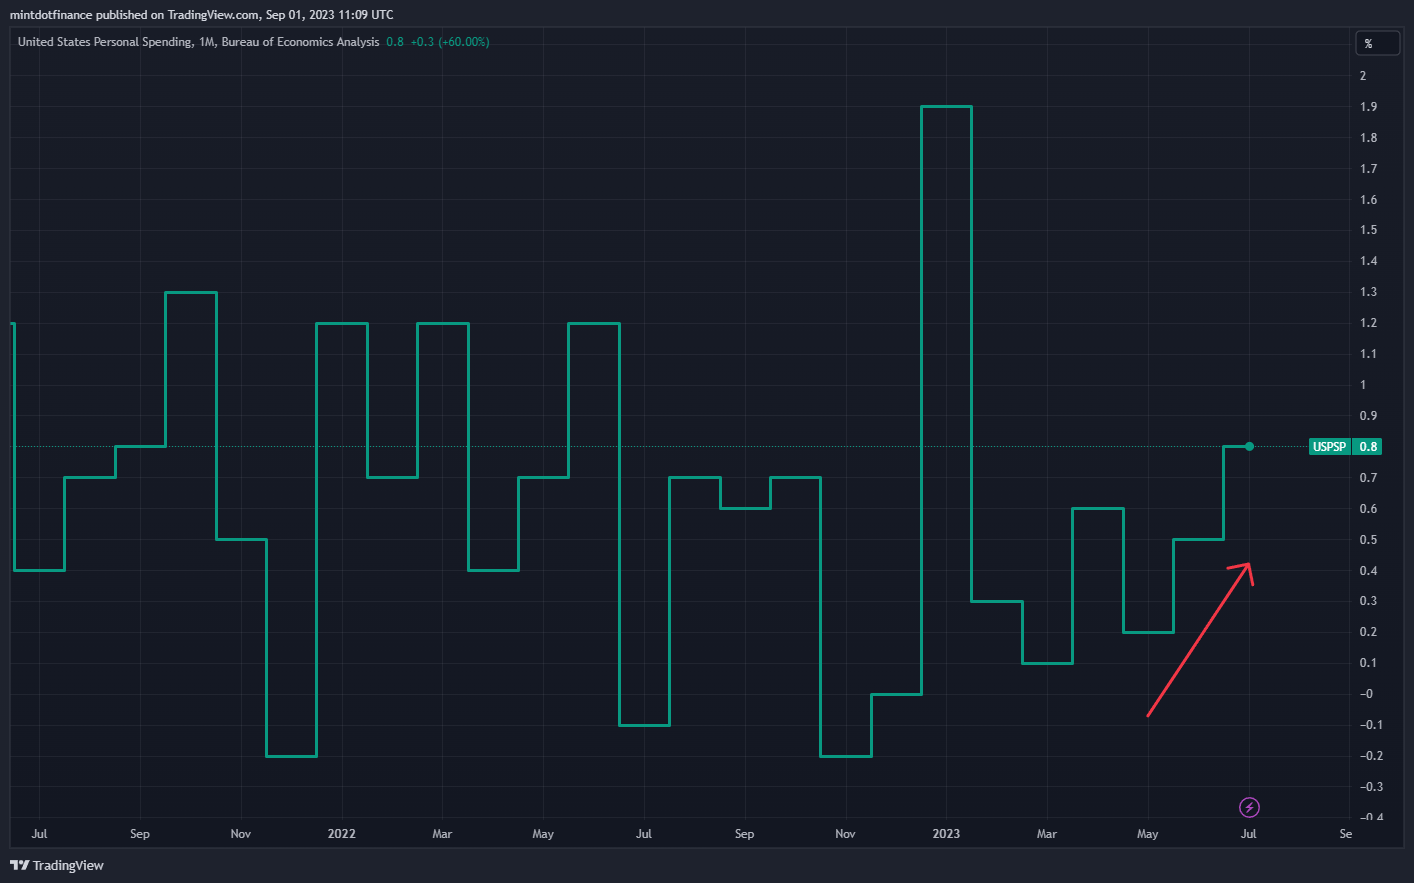Click the −0.2 value on the price axis
Screen dimensions: 1414x883
pos(1371,756)
